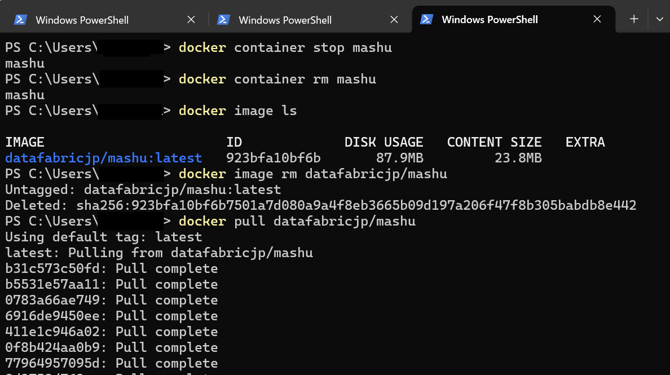Viewport: 670px width, 375px height.
Task: Click layer 0f8b424aa0b9 Pull complete line
Action: (112, 348)
